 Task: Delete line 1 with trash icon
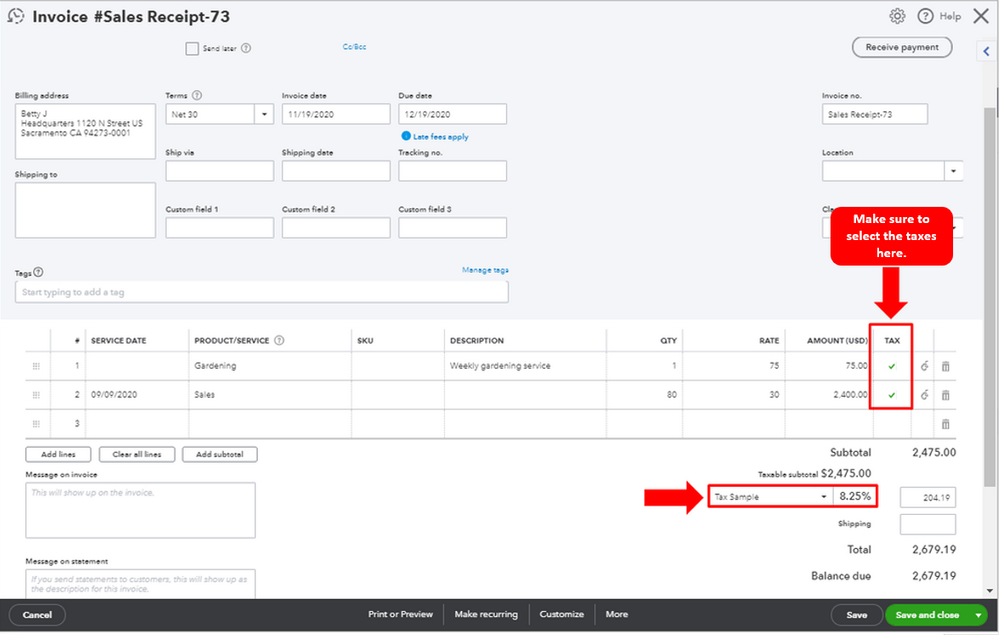tap(946, 367)
